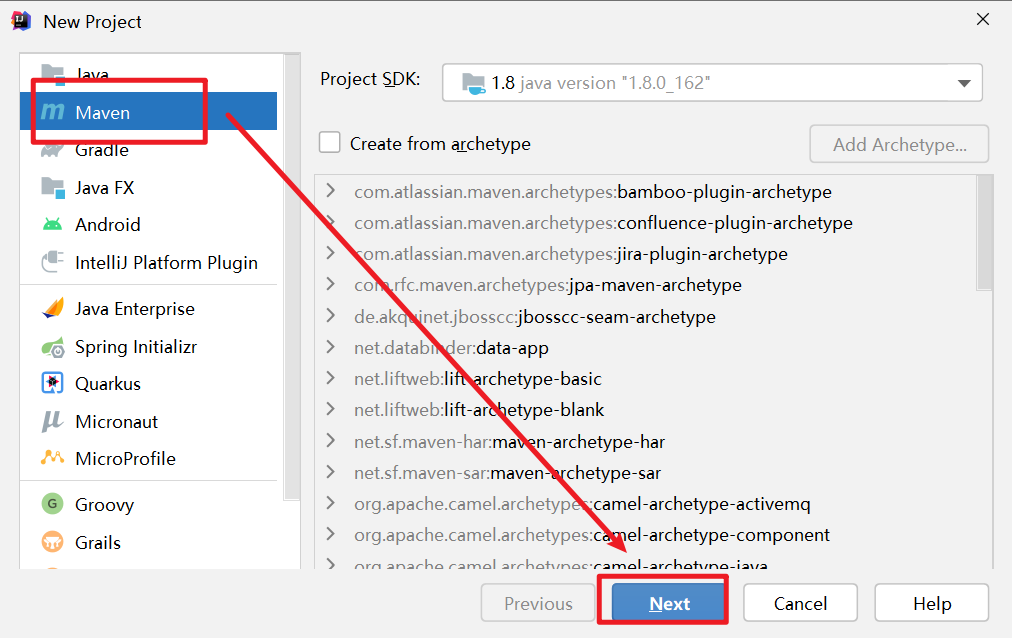1012x638 pixels.
Task: Select the Maven project type icon
Action: pyautogui.click(x=53, y=112)
